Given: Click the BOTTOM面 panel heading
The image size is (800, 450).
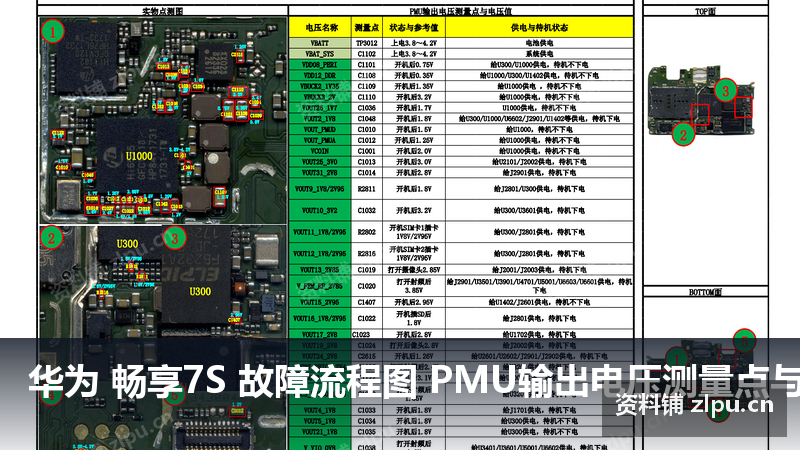Looking at the screenshot, I should [706, 292].
